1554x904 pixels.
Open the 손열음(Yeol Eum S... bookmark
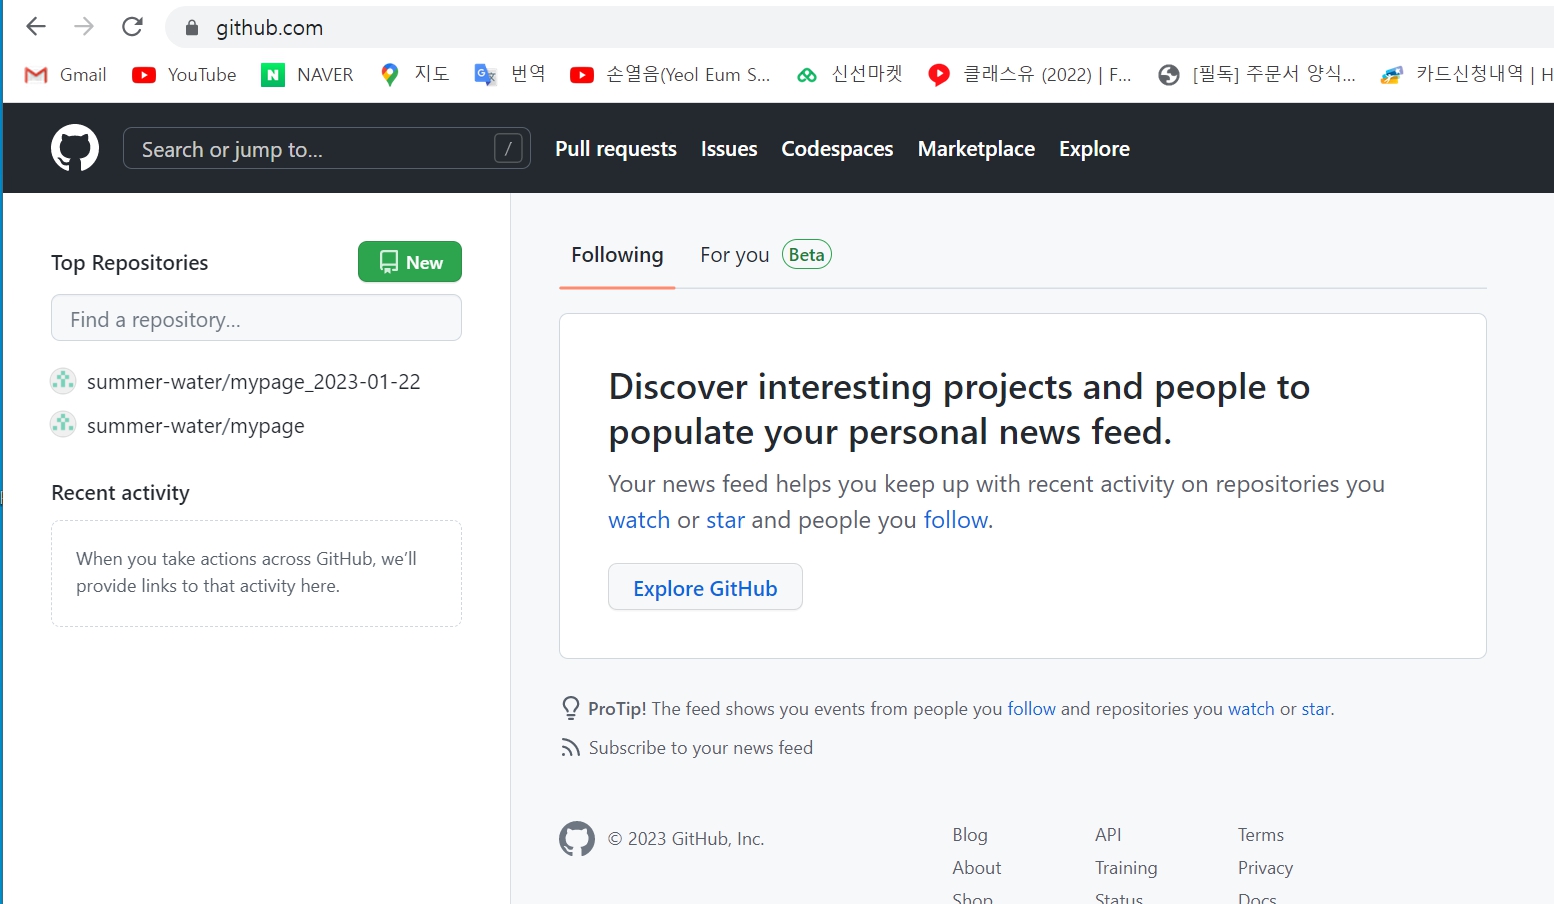(x=670, y=75)
